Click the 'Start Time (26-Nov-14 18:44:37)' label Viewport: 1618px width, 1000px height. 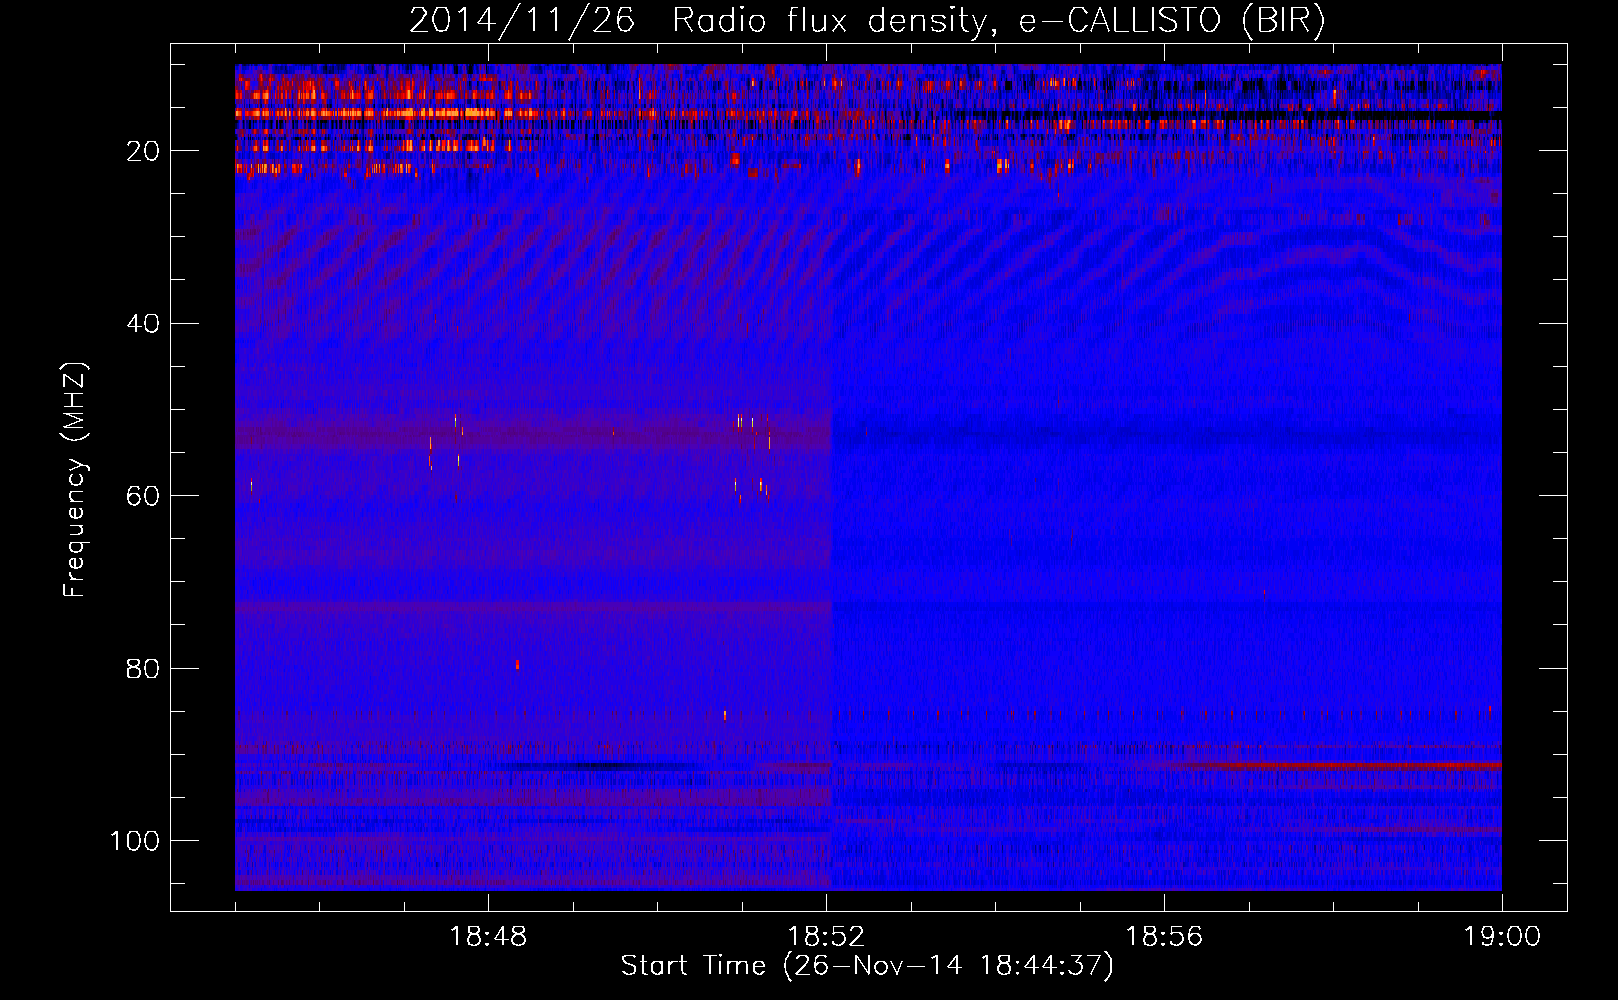(867, 966)
